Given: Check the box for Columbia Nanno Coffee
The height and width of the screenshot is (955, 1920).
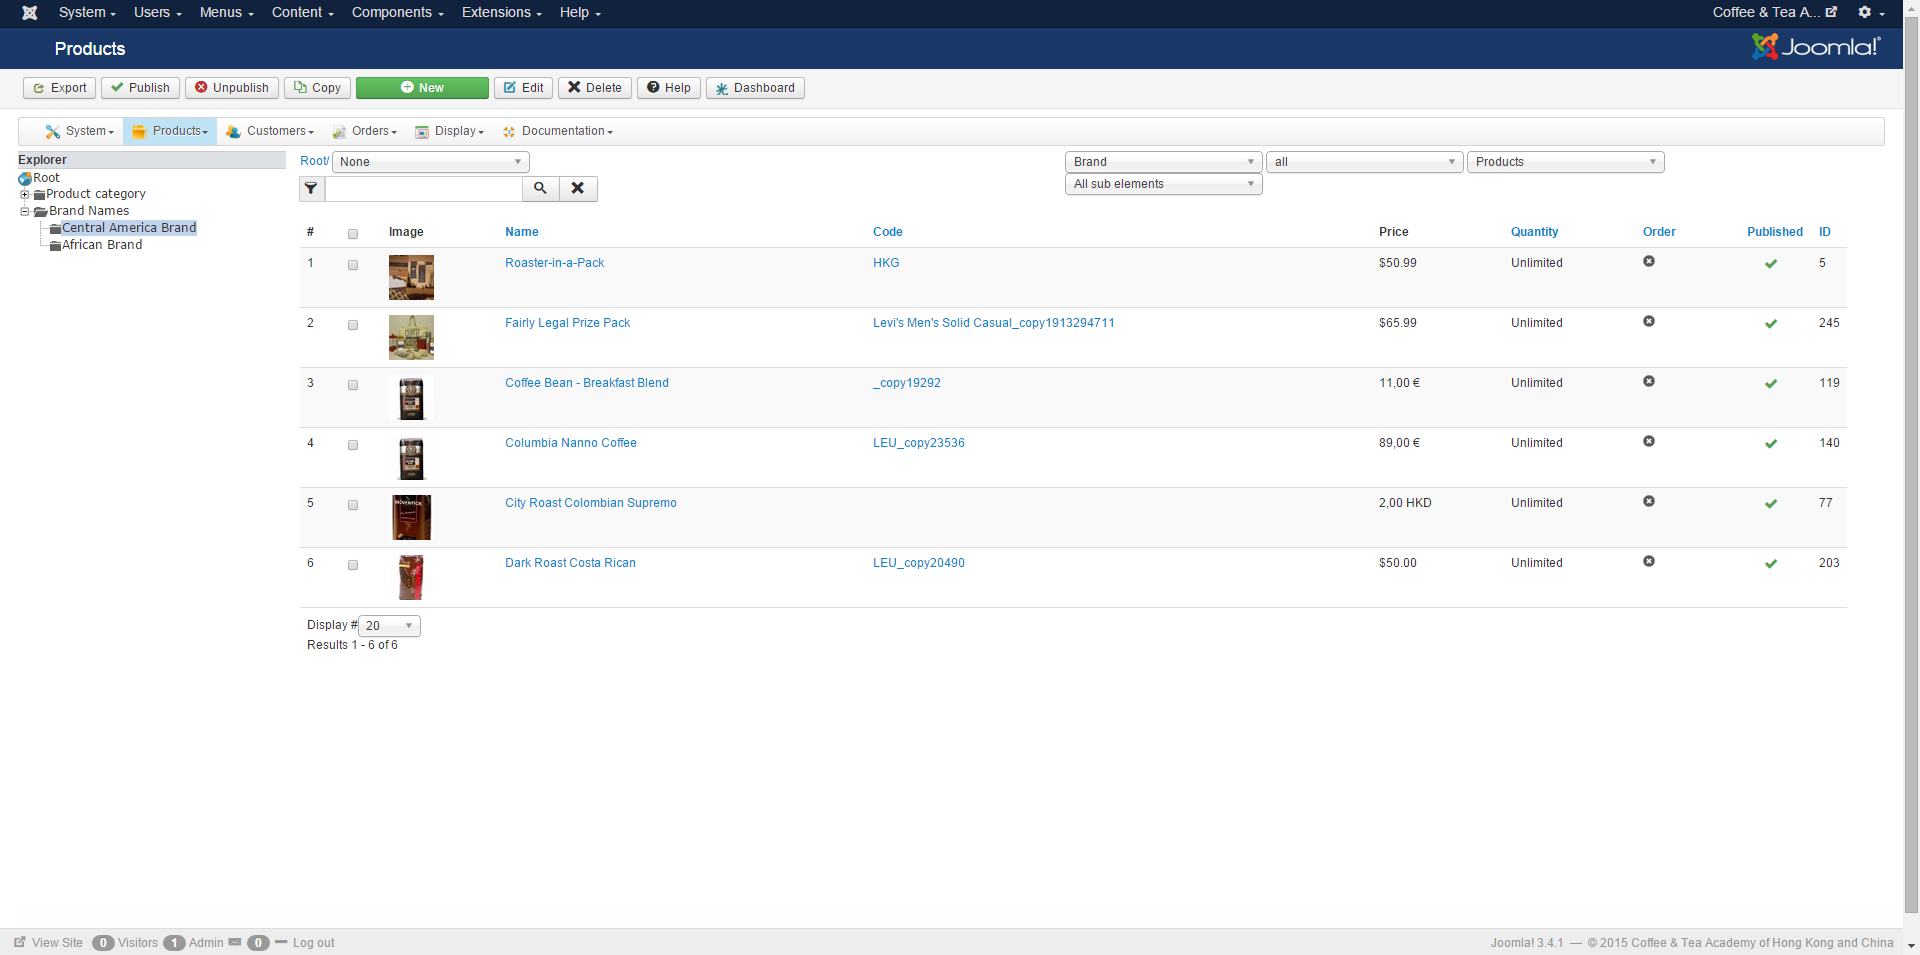Looking at the screenshot, I should (353, 445).
